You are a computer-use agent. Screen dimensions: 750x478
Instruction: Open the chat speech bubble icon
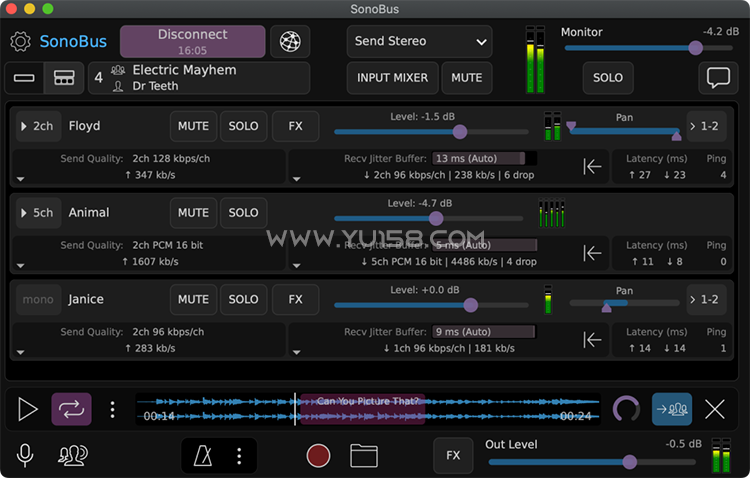click(x=718, y=78)
